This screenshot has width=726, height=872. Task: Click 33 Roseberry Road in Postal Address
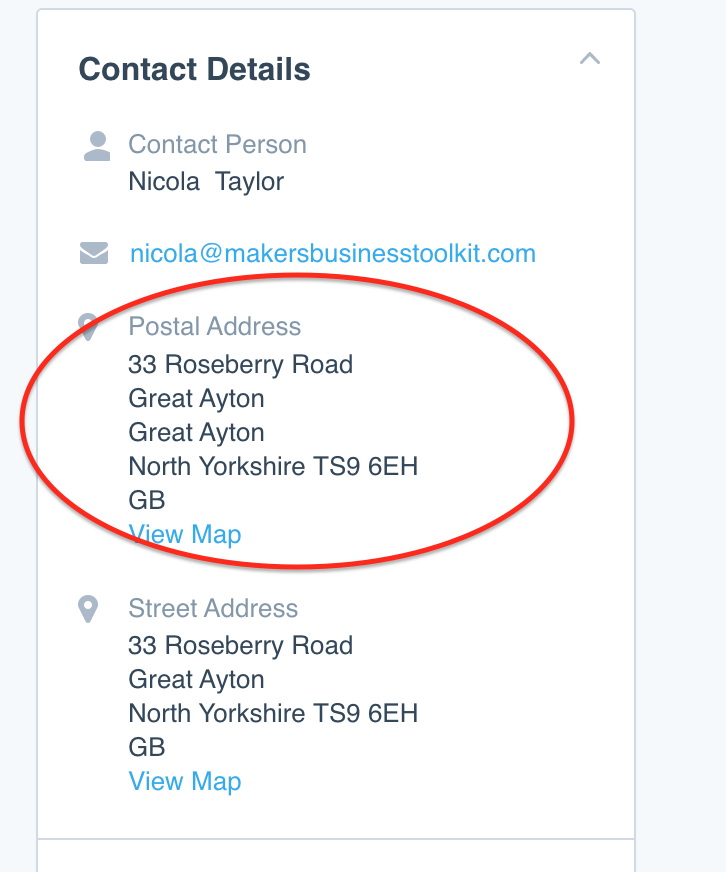[x=240, y=364]
